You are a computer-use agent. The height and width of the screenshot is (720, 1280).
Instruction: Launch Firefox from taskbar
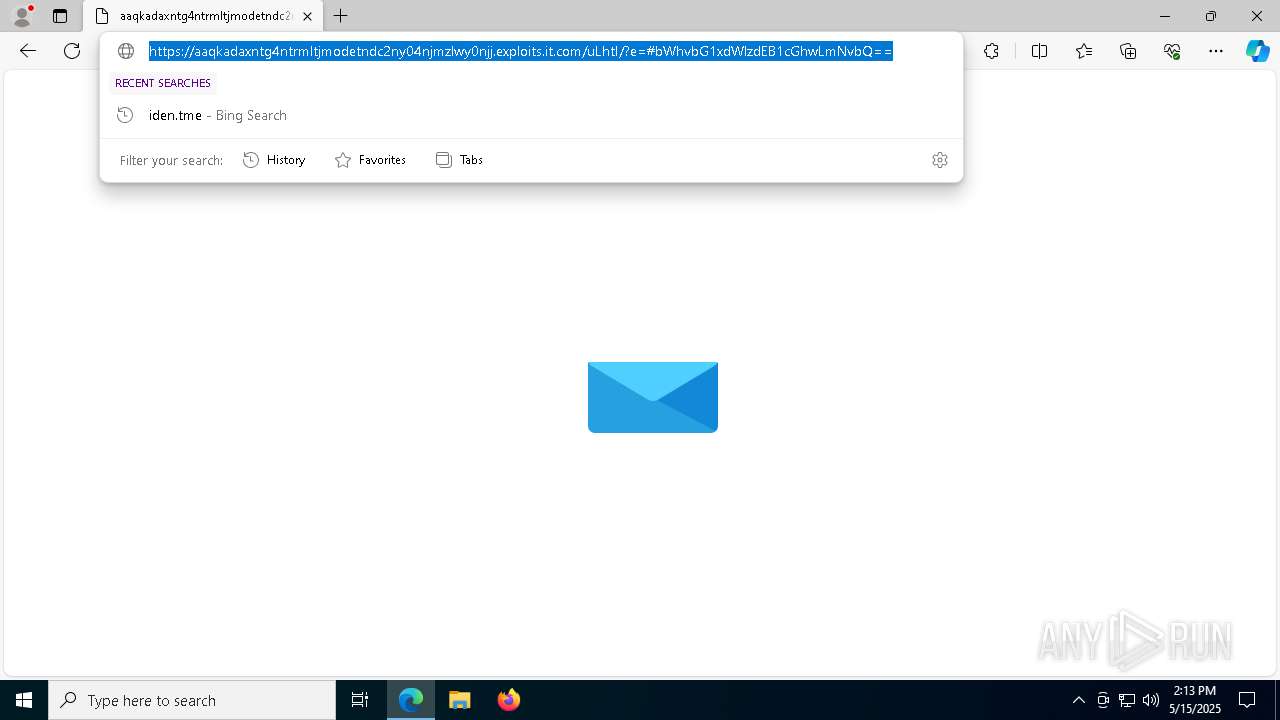pyautogui.click(x=509, y=700)
